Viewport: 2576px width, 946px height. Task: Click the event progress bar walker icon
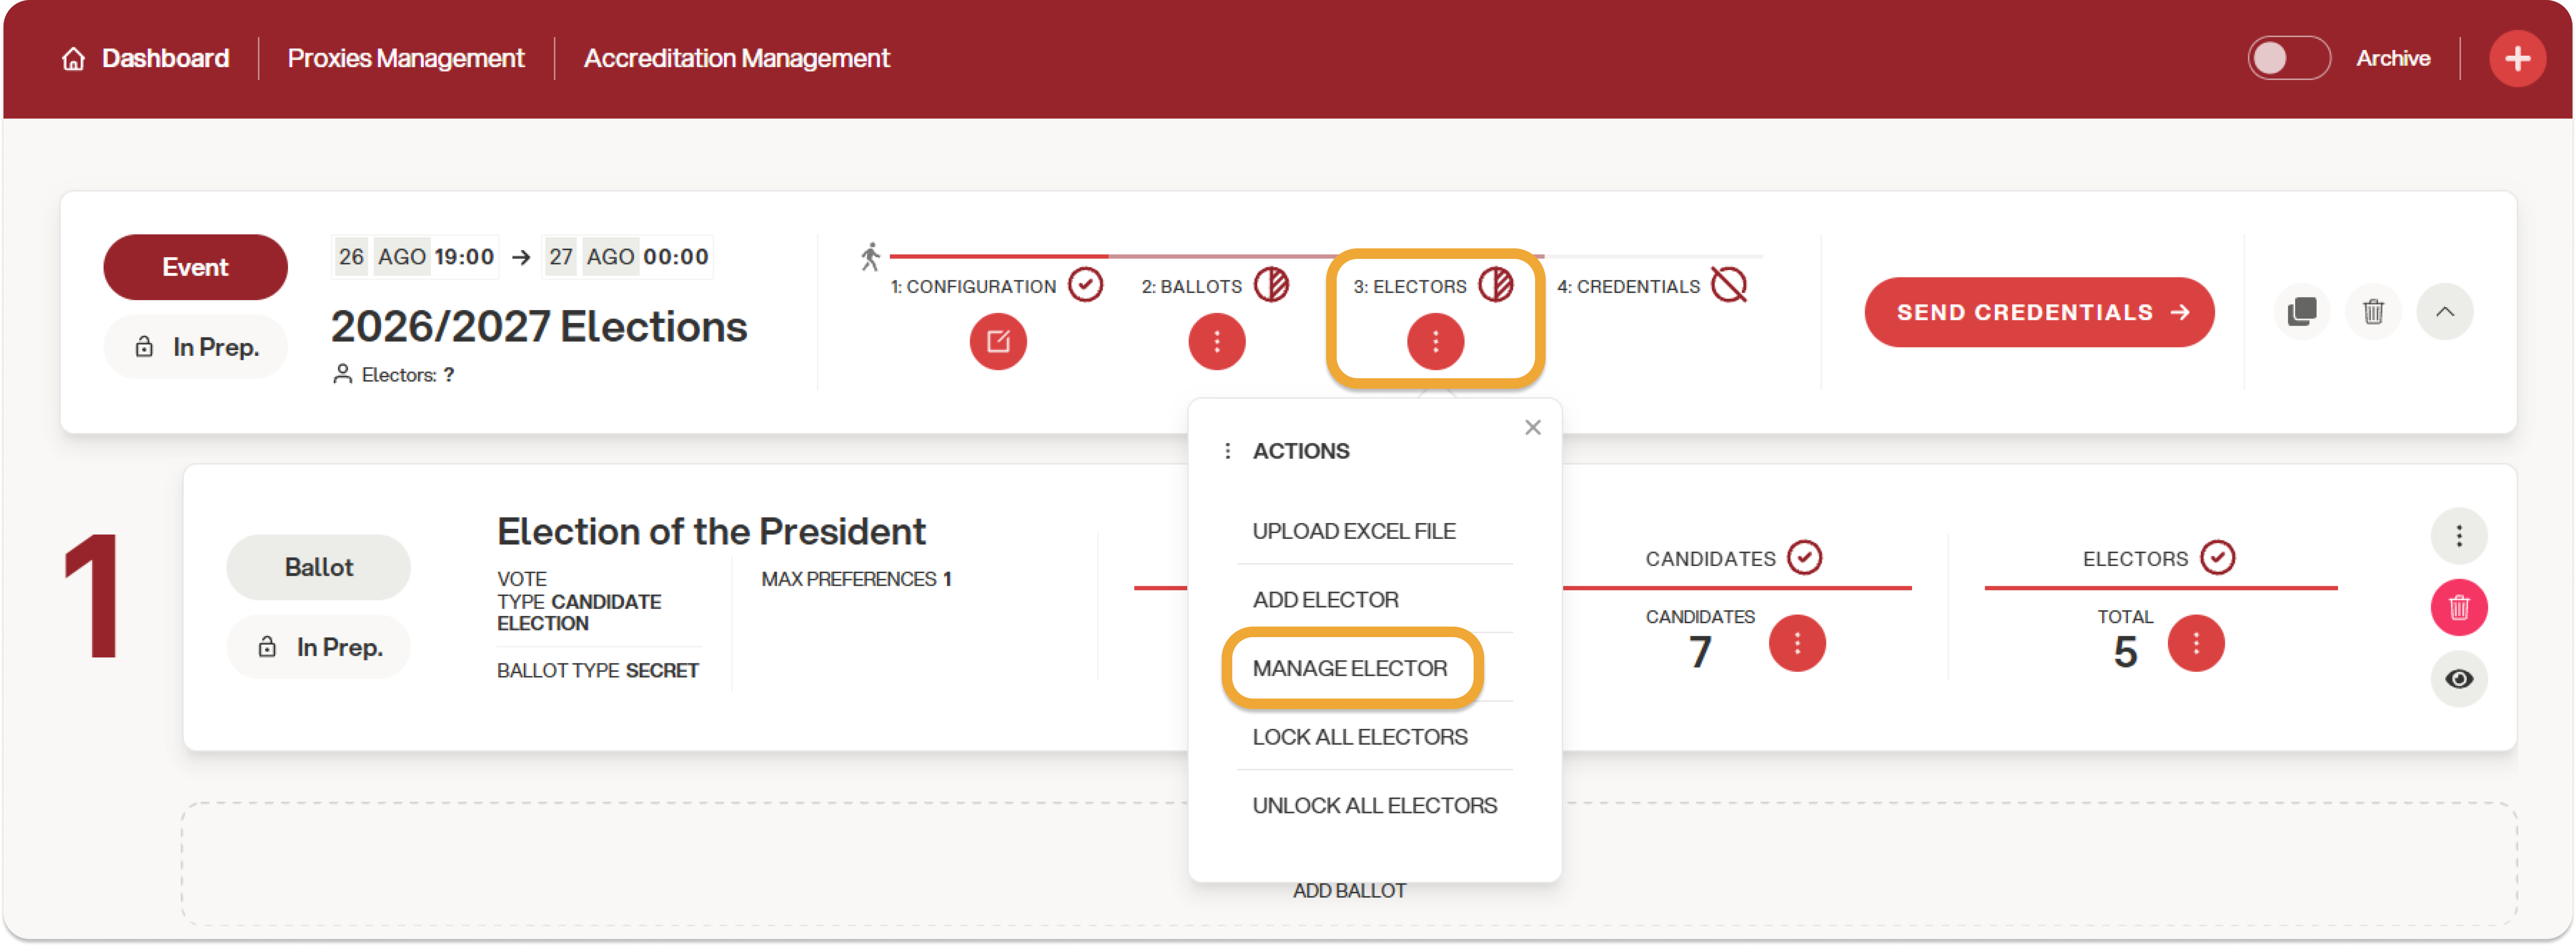click(x=870, y=257)
